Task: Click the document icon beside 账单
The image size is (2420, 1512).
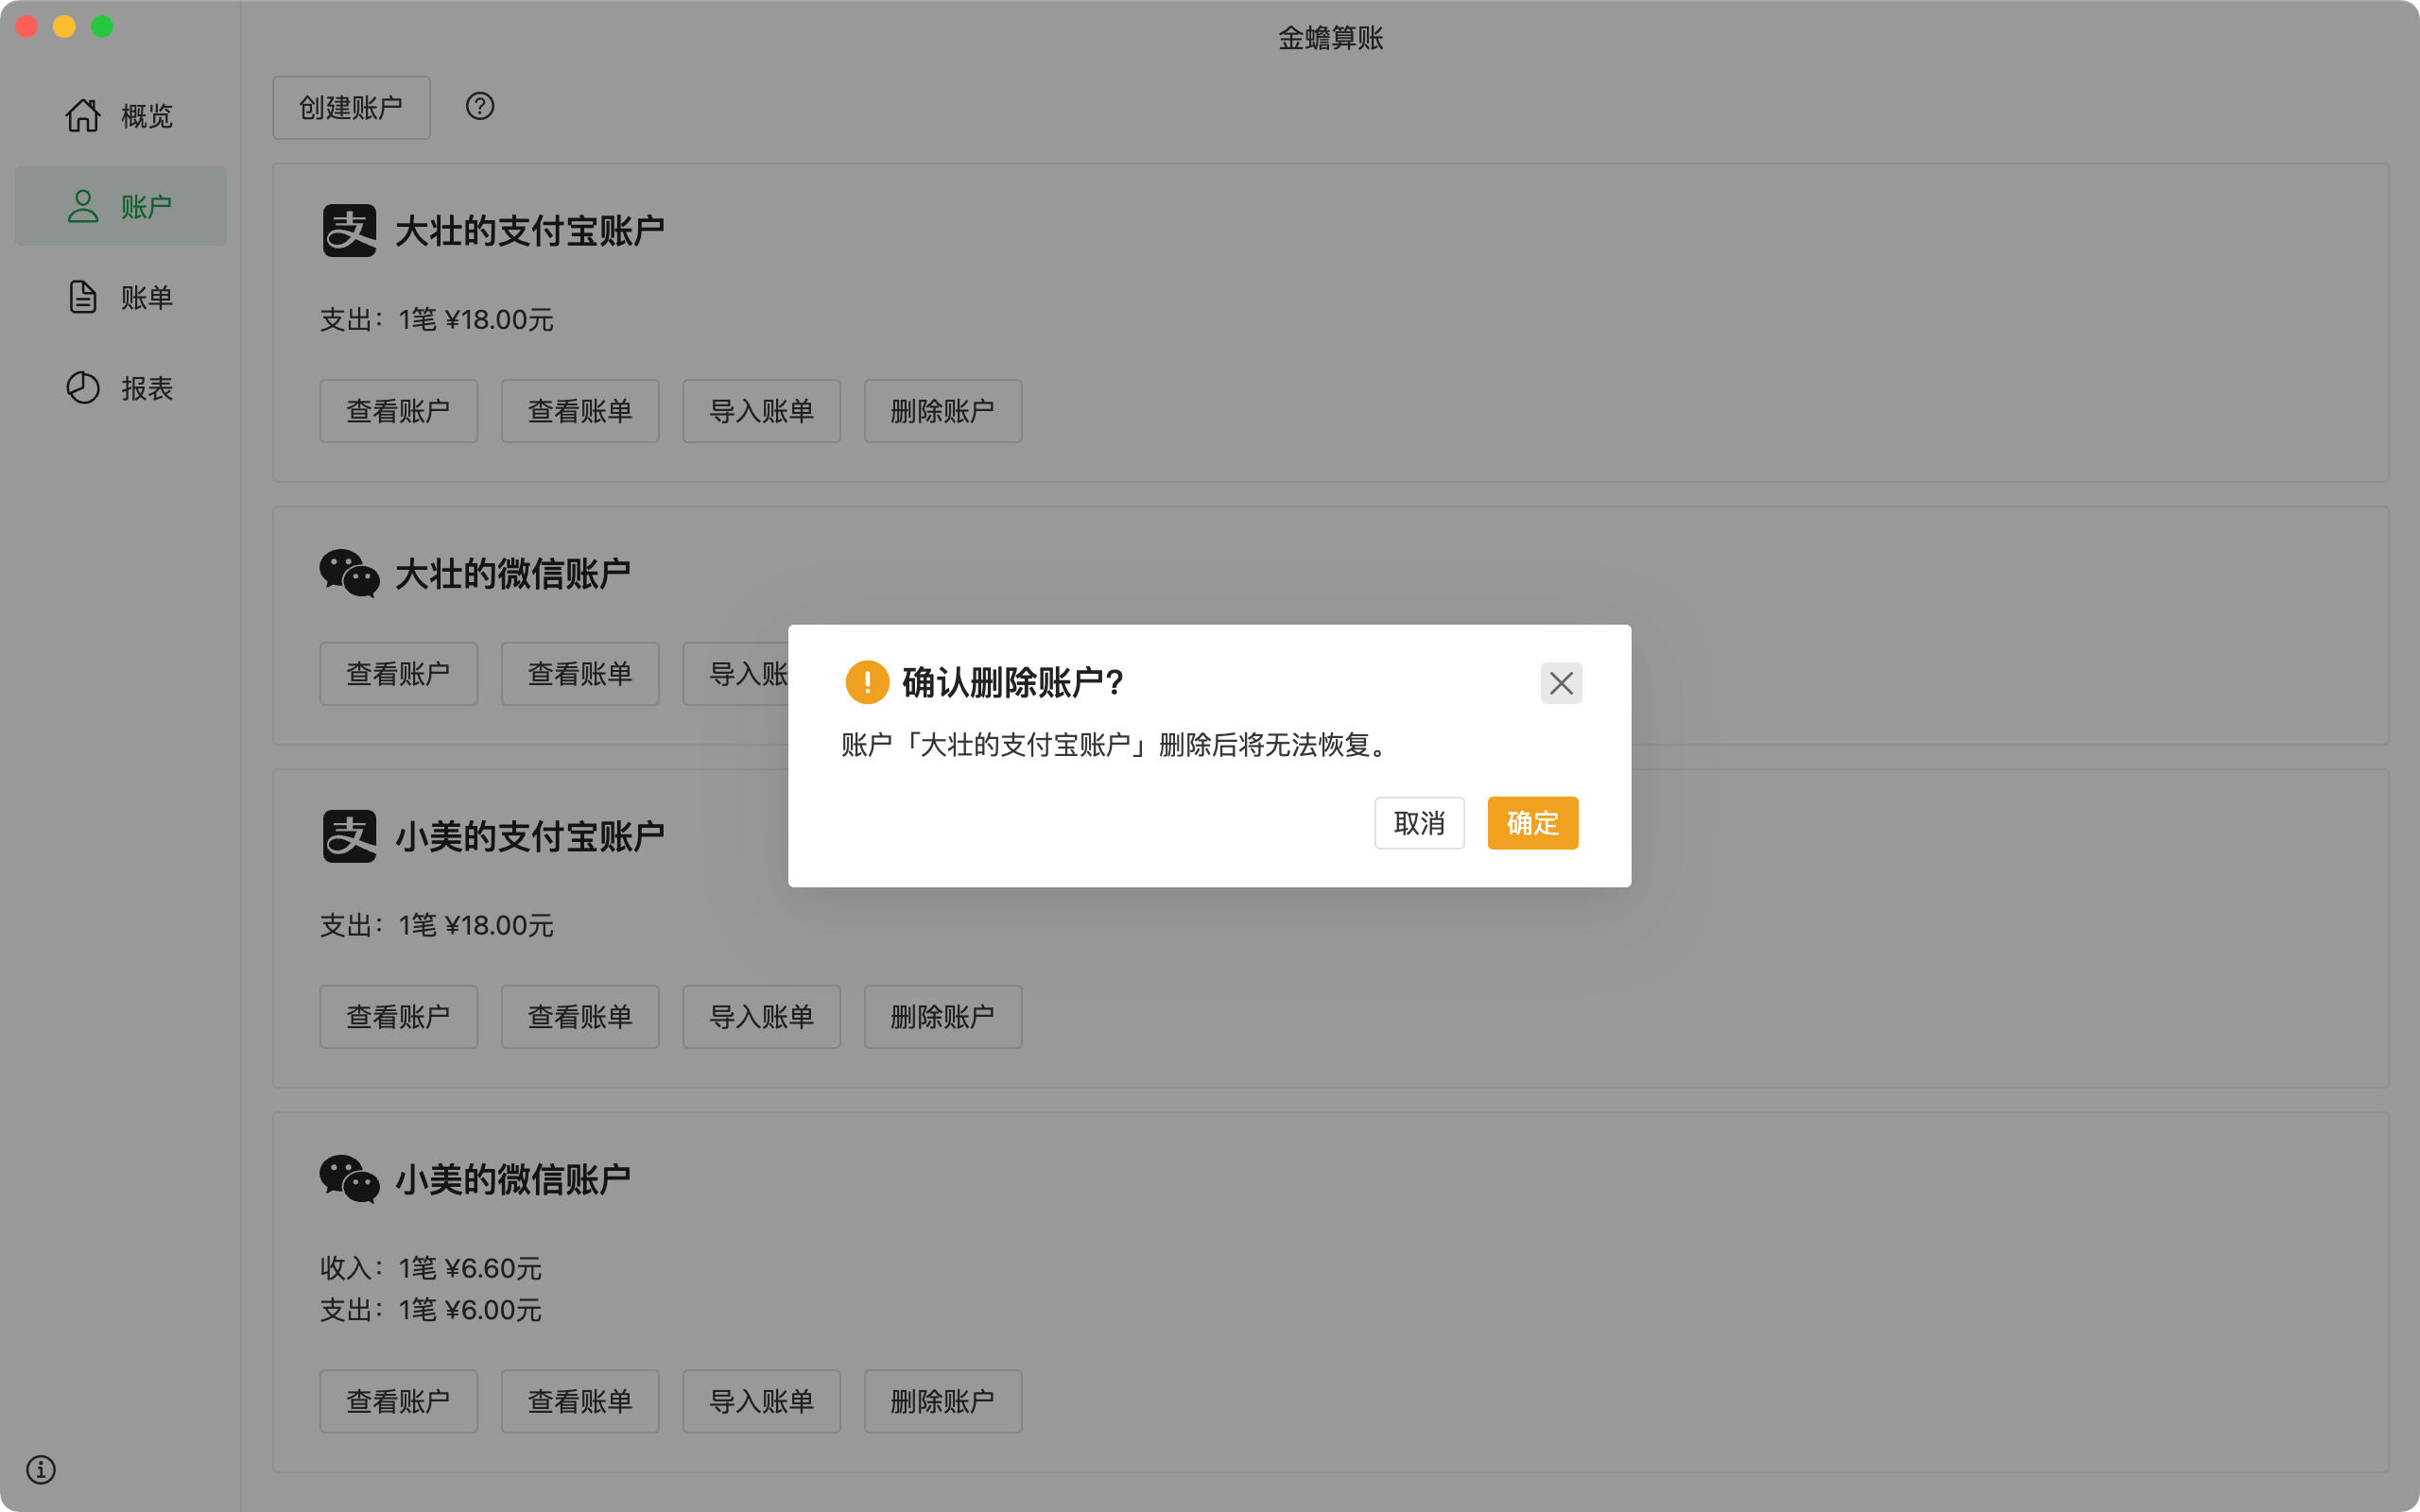Action: point(83,297)
